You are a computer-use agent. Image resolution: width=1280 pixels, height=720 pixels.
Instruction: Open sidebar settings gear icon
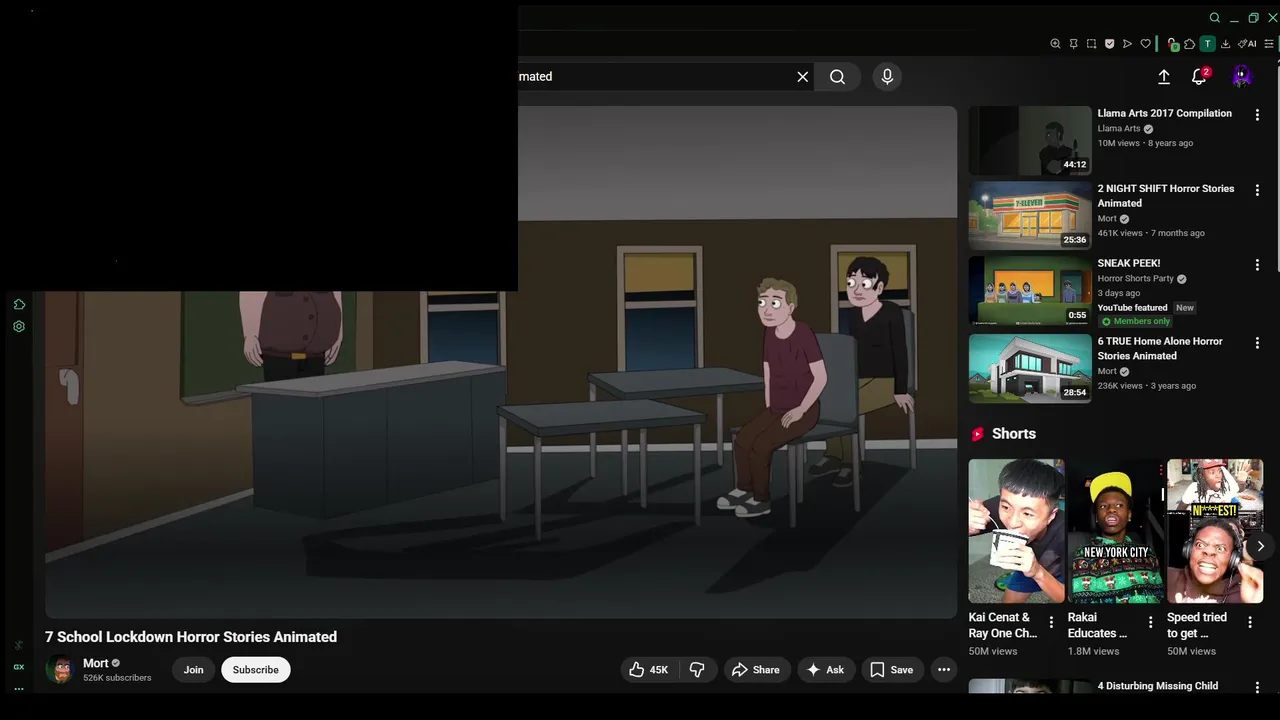click(19, 326)
